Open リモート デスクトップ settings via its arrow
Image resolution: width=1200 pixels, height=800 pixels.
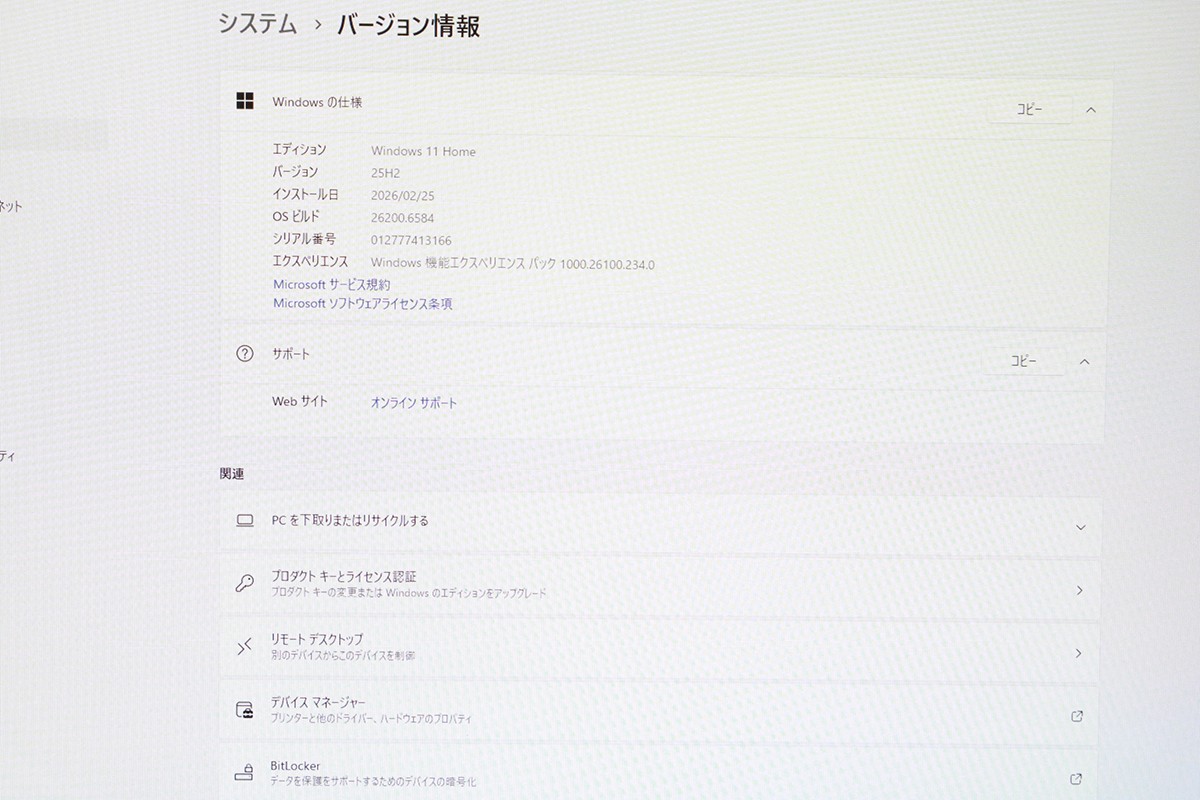coord(1078,653)
